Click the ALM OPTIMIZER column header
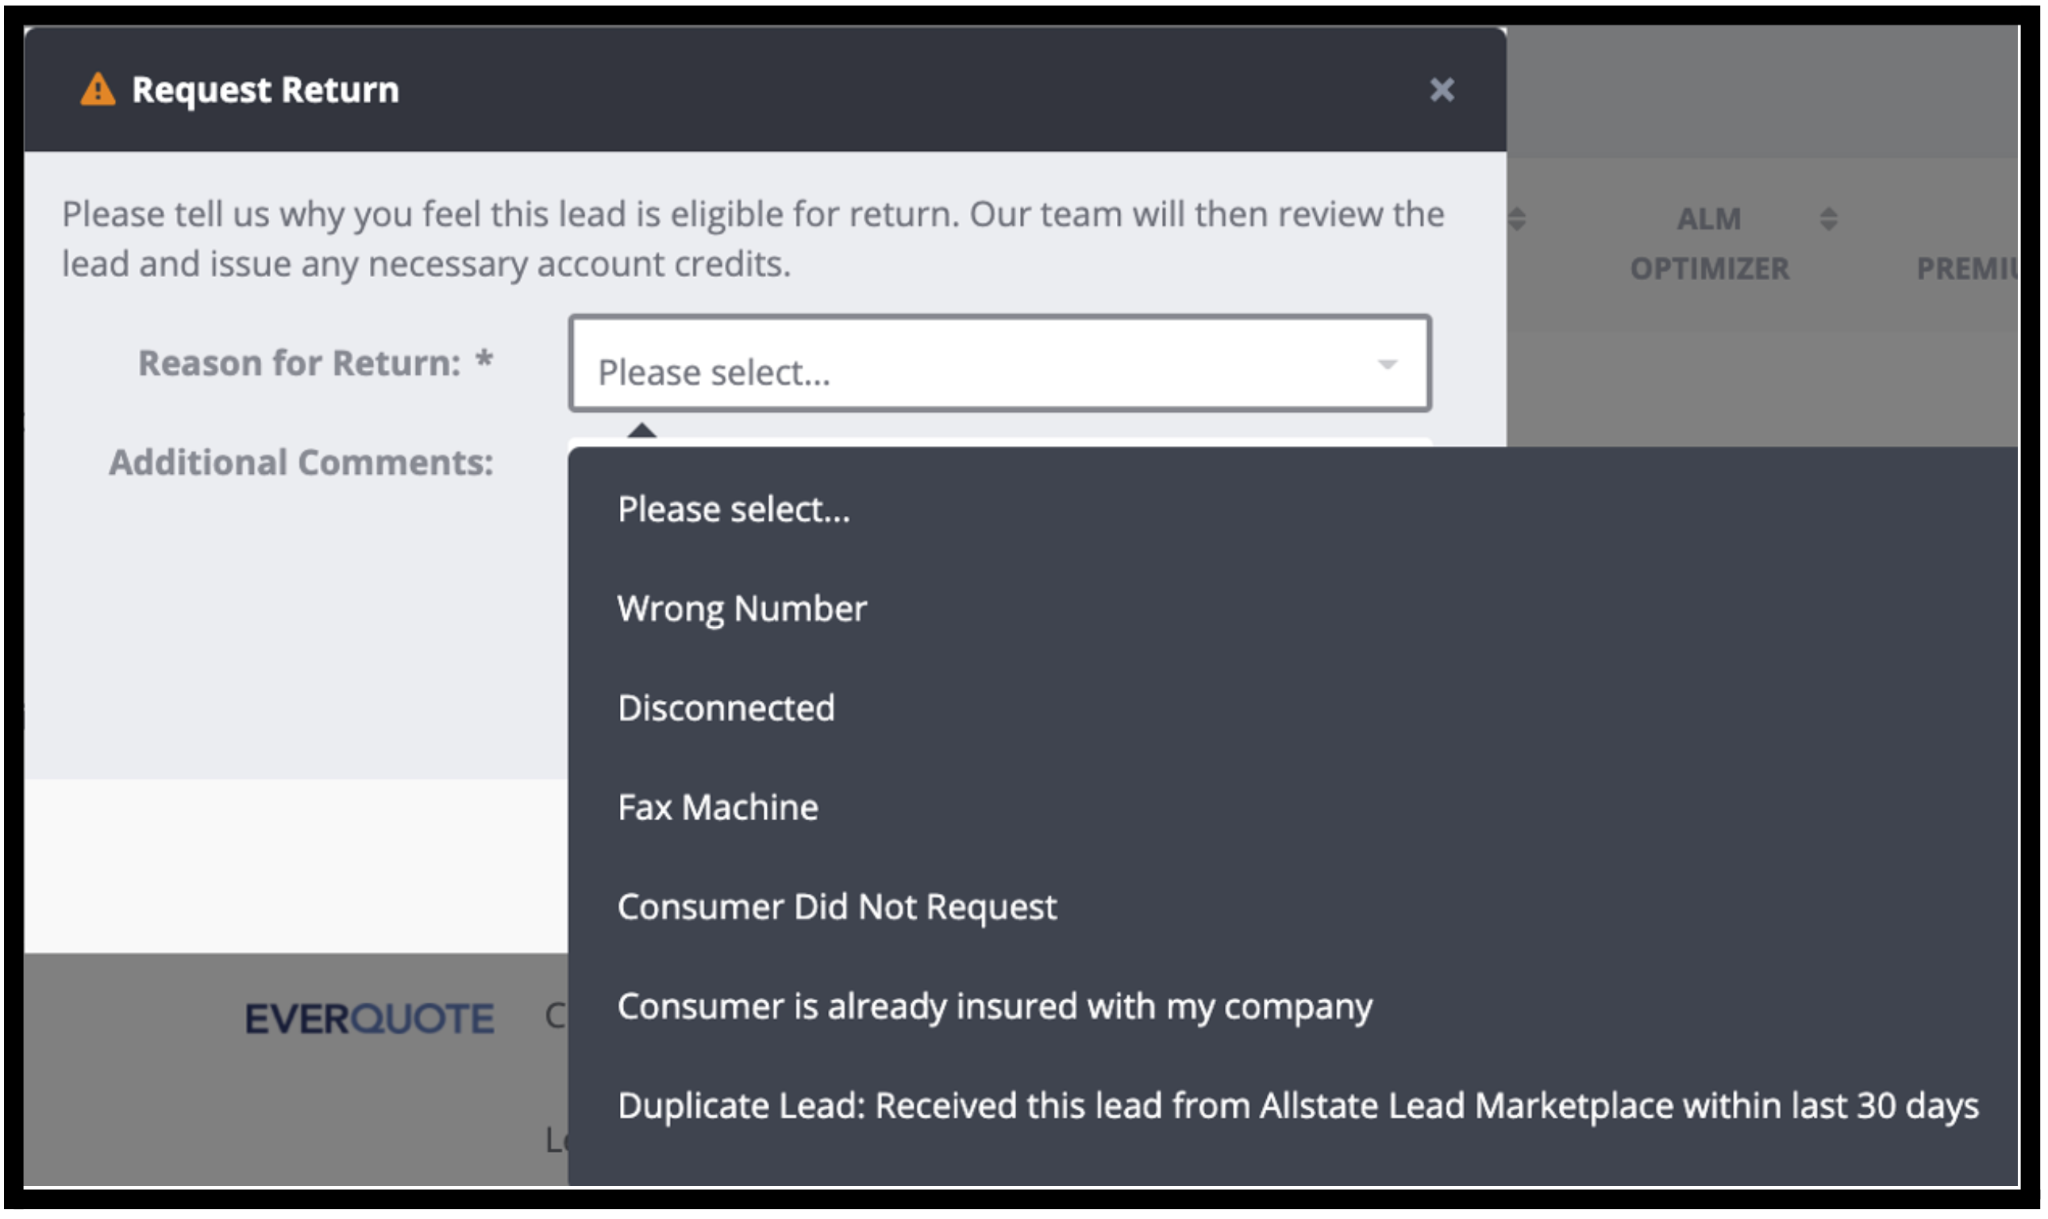 click(x=1709, y=243)
